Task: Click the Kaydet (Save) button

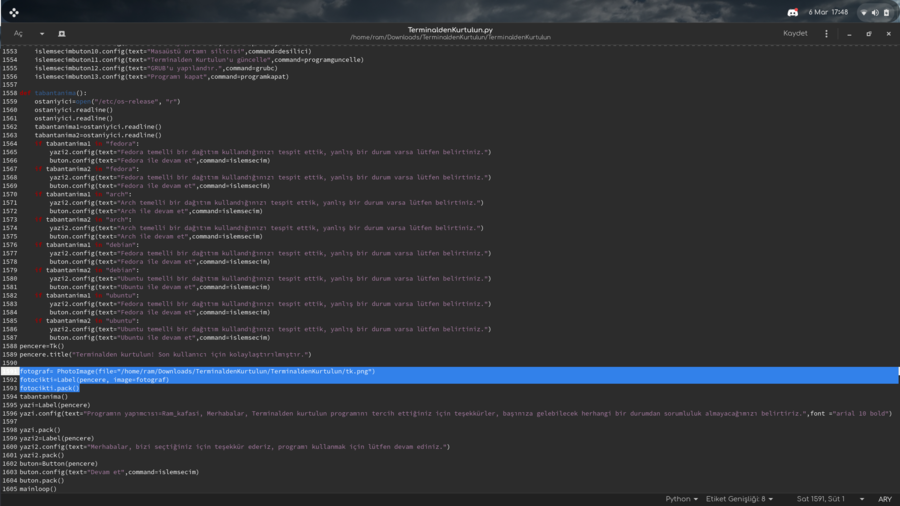Action: (795, 33)
